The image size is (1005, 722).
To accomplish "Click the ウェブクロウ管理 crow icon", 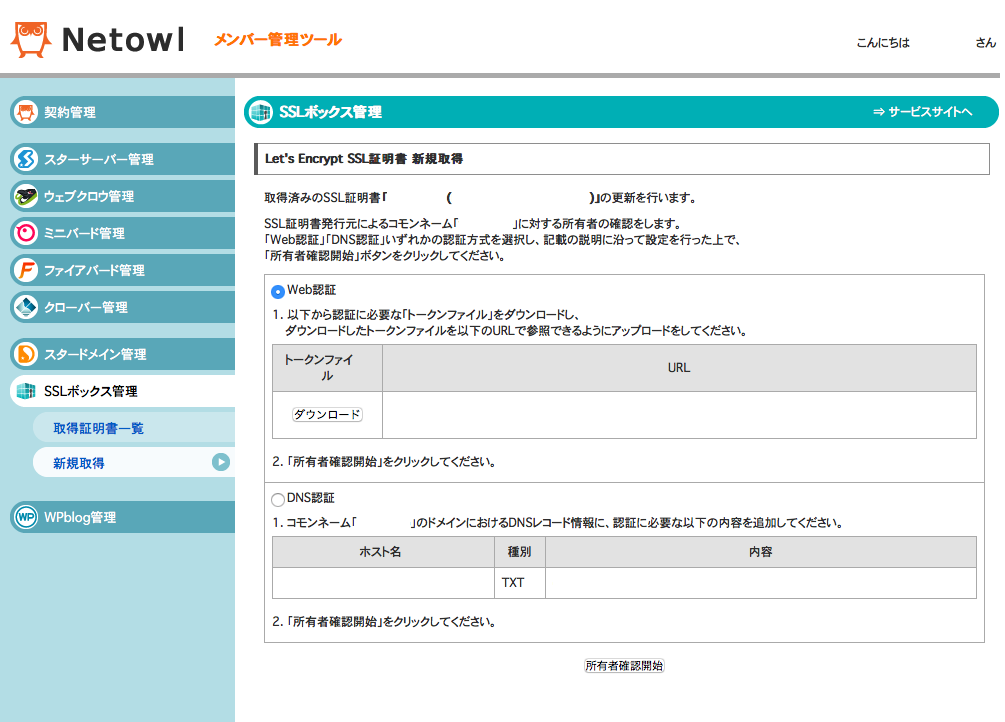I will click(26, 196).
